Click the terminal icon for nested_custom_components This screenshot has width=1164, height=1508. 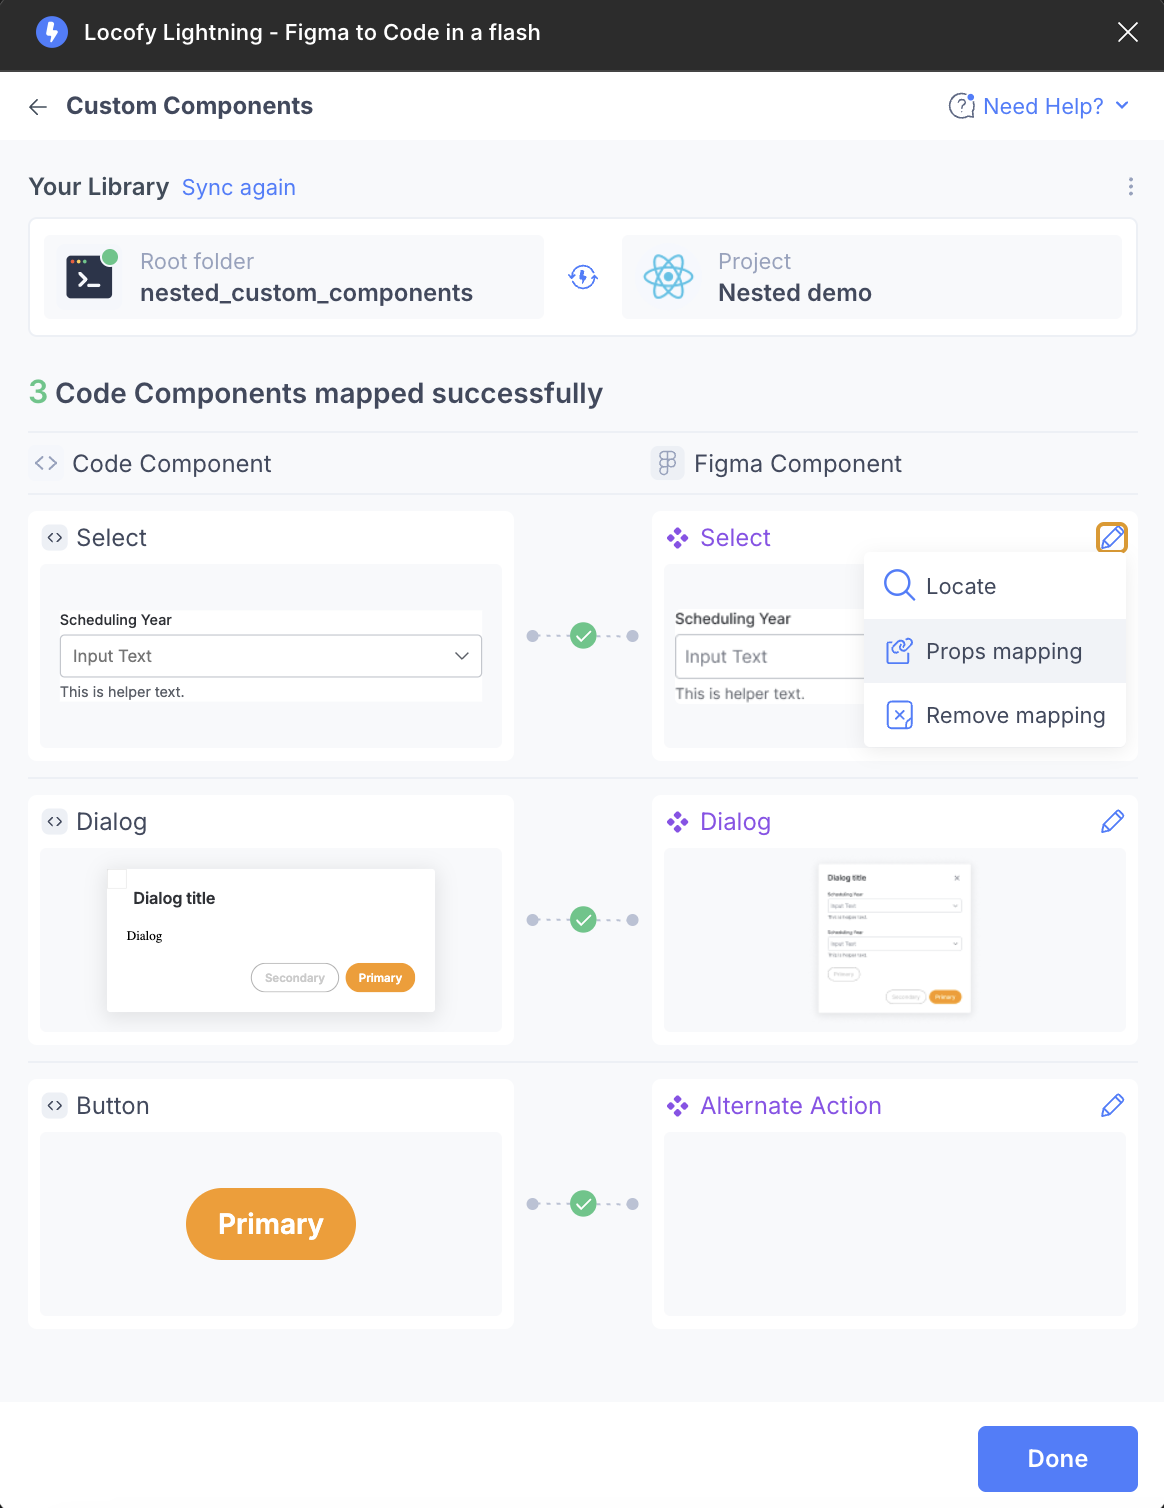[x=88, y=277]
